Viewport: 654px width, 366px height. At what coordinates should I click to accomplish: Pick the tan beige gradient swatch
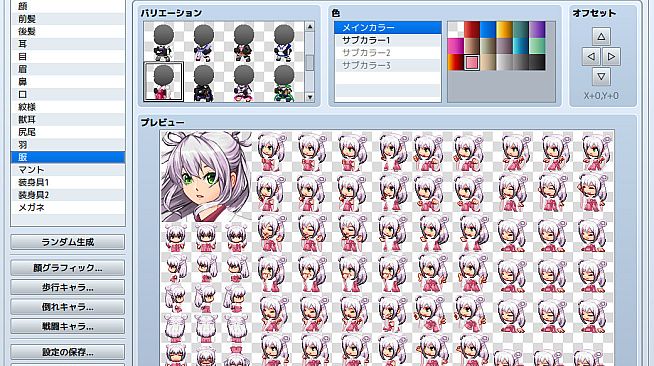pos(488,62)
